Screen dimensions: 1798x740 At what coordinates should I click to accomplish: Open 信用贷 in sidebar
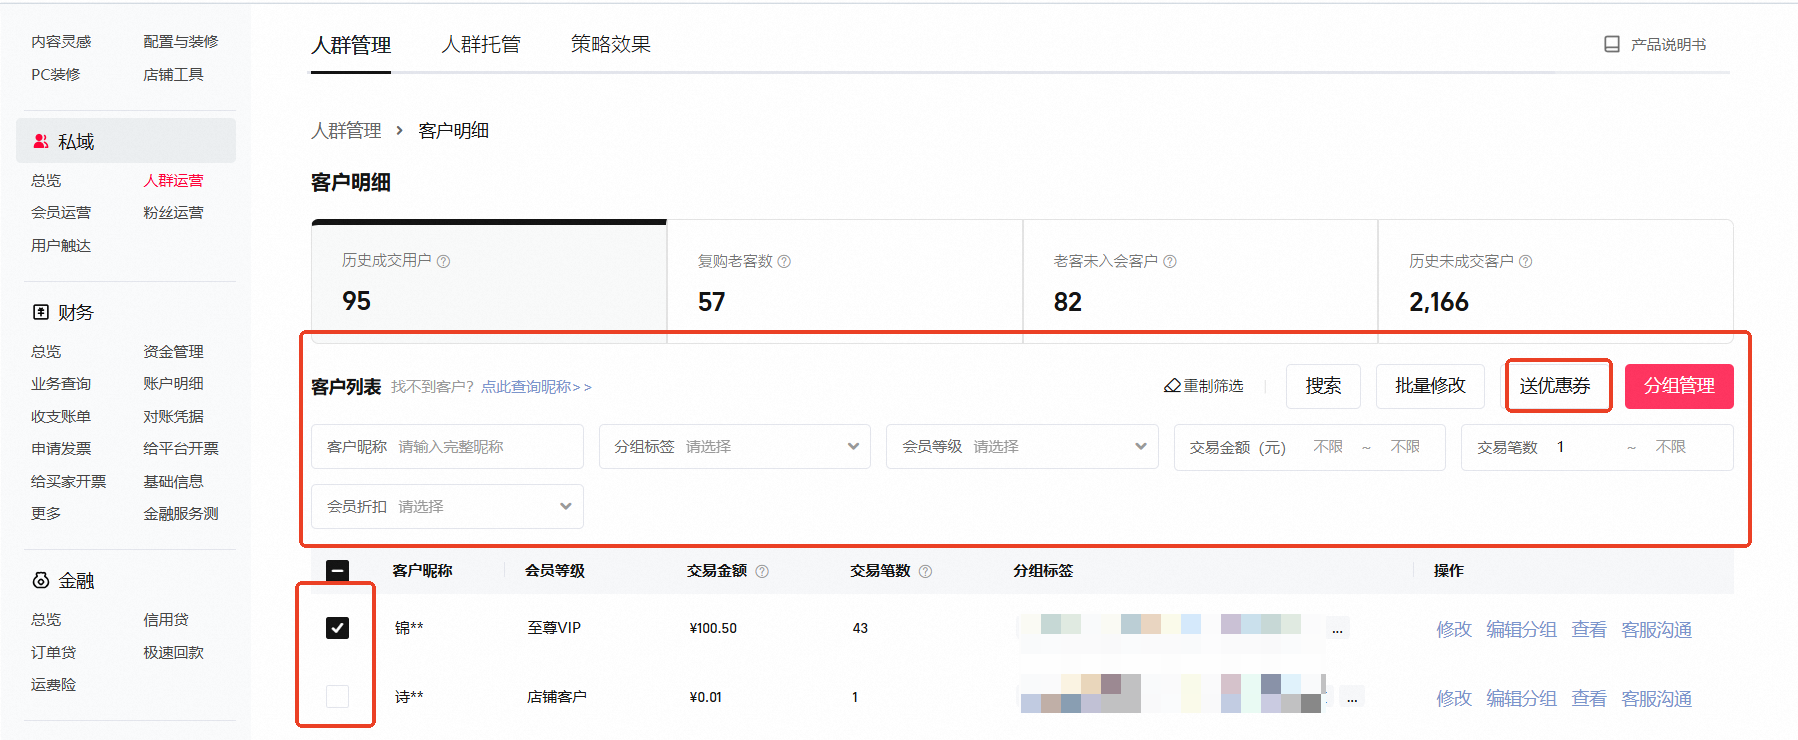click(x=166, y=619)
